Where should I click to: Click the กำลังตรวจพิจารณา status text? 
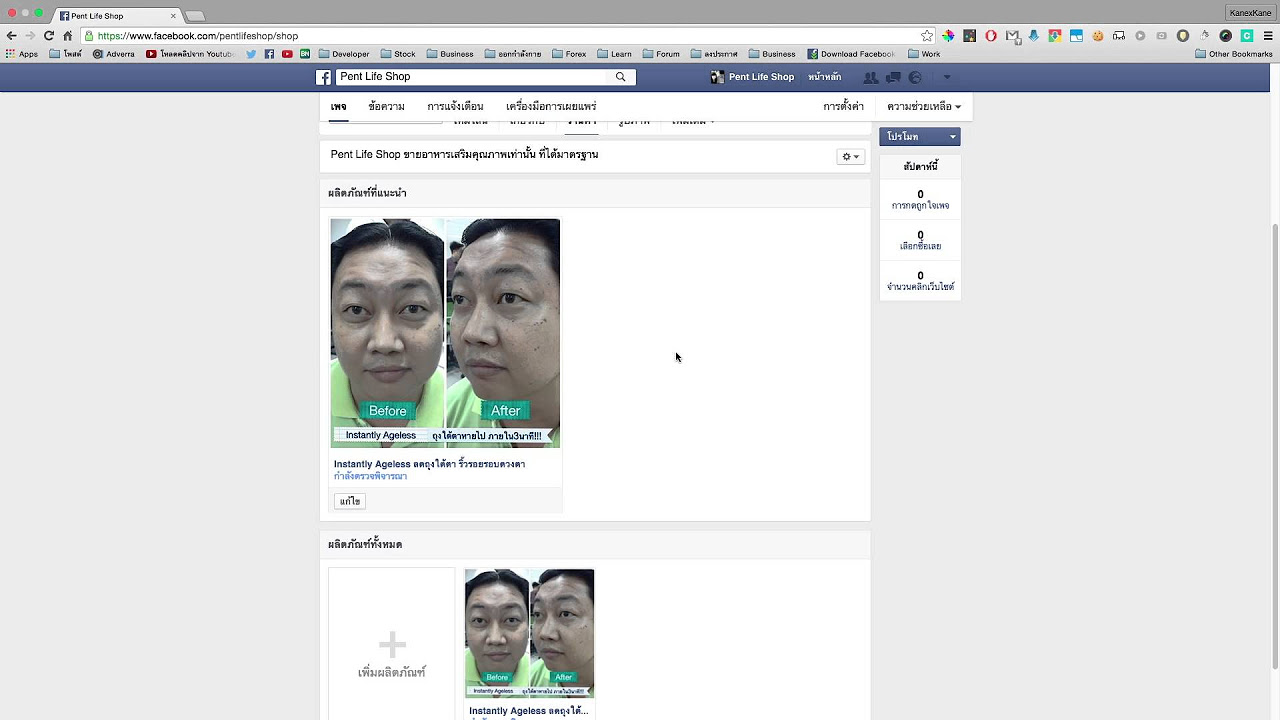coord(370,477)
